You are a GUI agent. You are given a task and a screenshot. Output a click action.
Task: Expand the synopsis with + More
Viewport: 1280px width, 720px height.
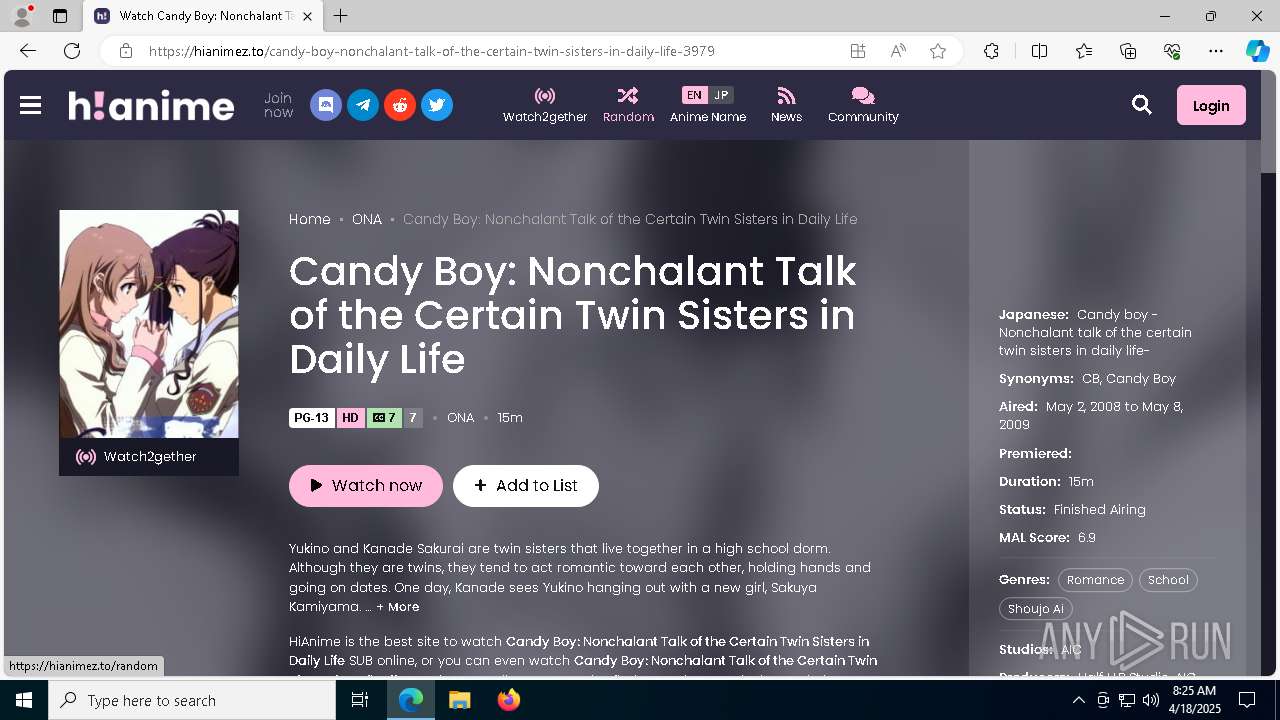pyautogui.click(x=398, y=607)
